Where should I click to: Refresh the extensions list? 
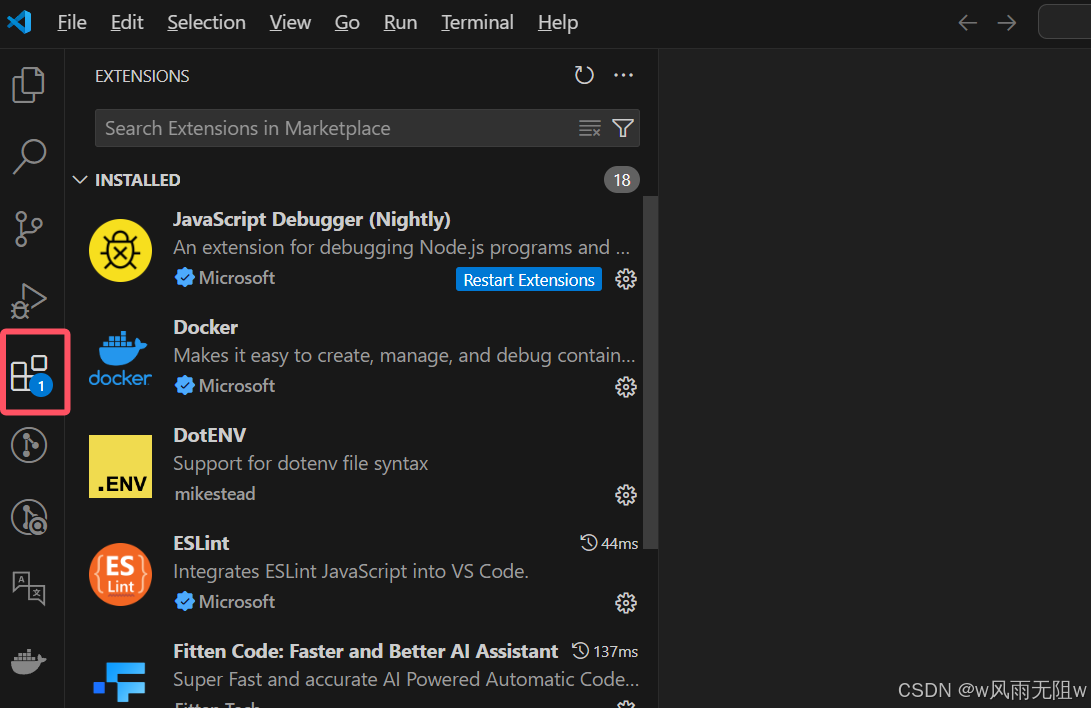click(x=584, y=75)
